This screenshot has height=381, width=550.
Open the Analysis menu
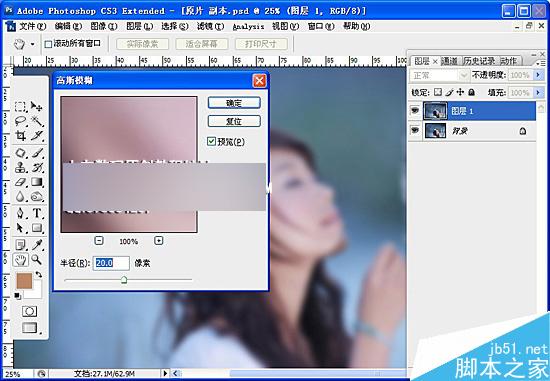click(248, 26)
